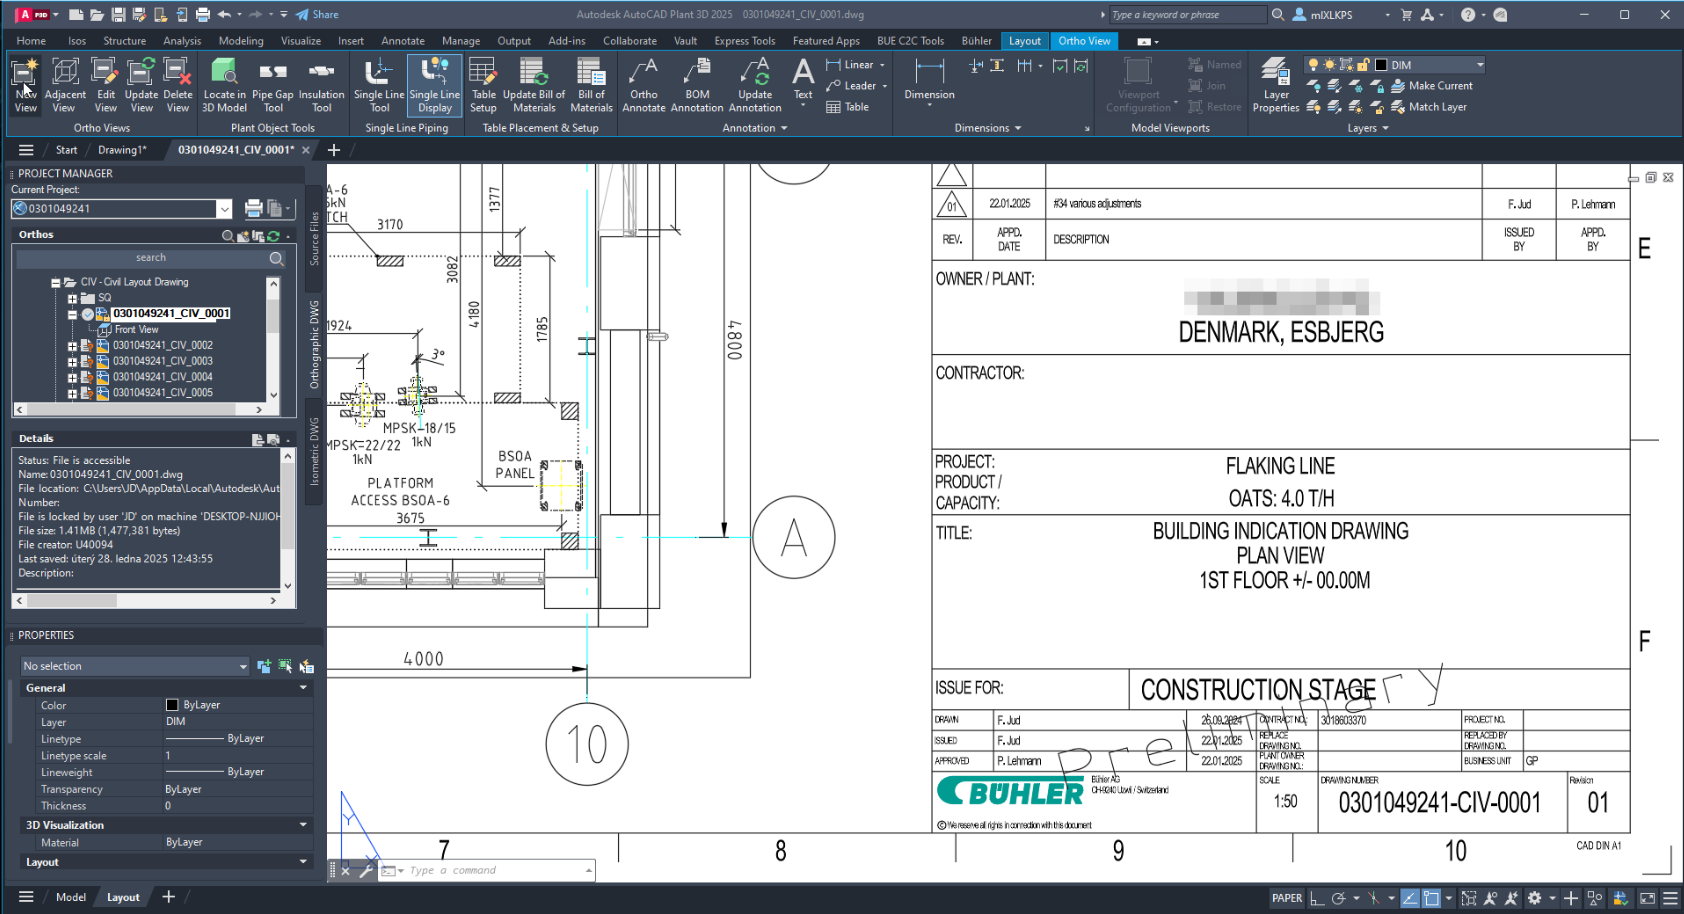Viewport: 1684px width, 914px height.
Task: Click the Clean Screen icon in the status bar
Action: (1647, 898)
